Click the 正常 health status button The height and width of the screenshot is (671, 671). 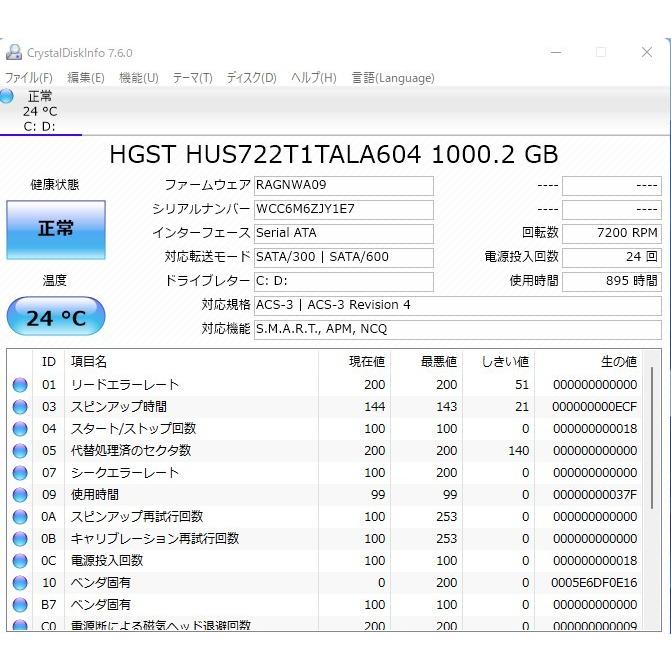[x=56, y=230]
